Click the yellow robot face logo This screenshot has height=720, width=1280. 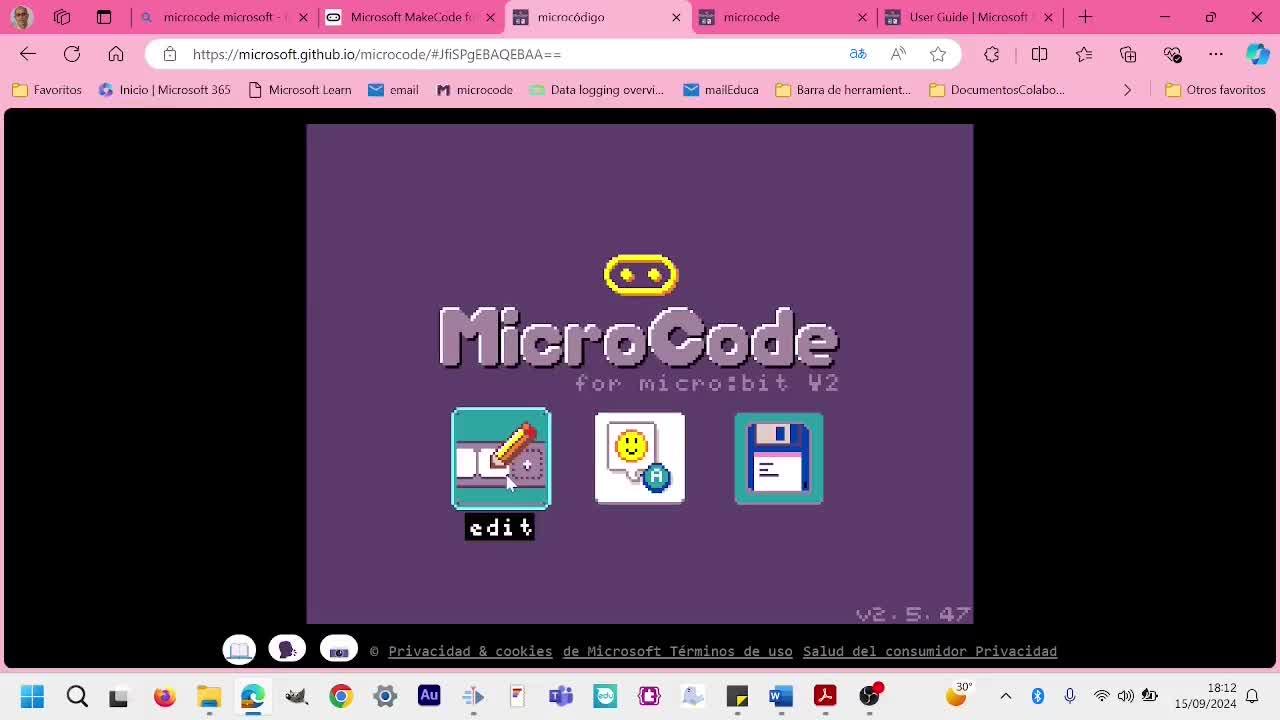[641, 275]
